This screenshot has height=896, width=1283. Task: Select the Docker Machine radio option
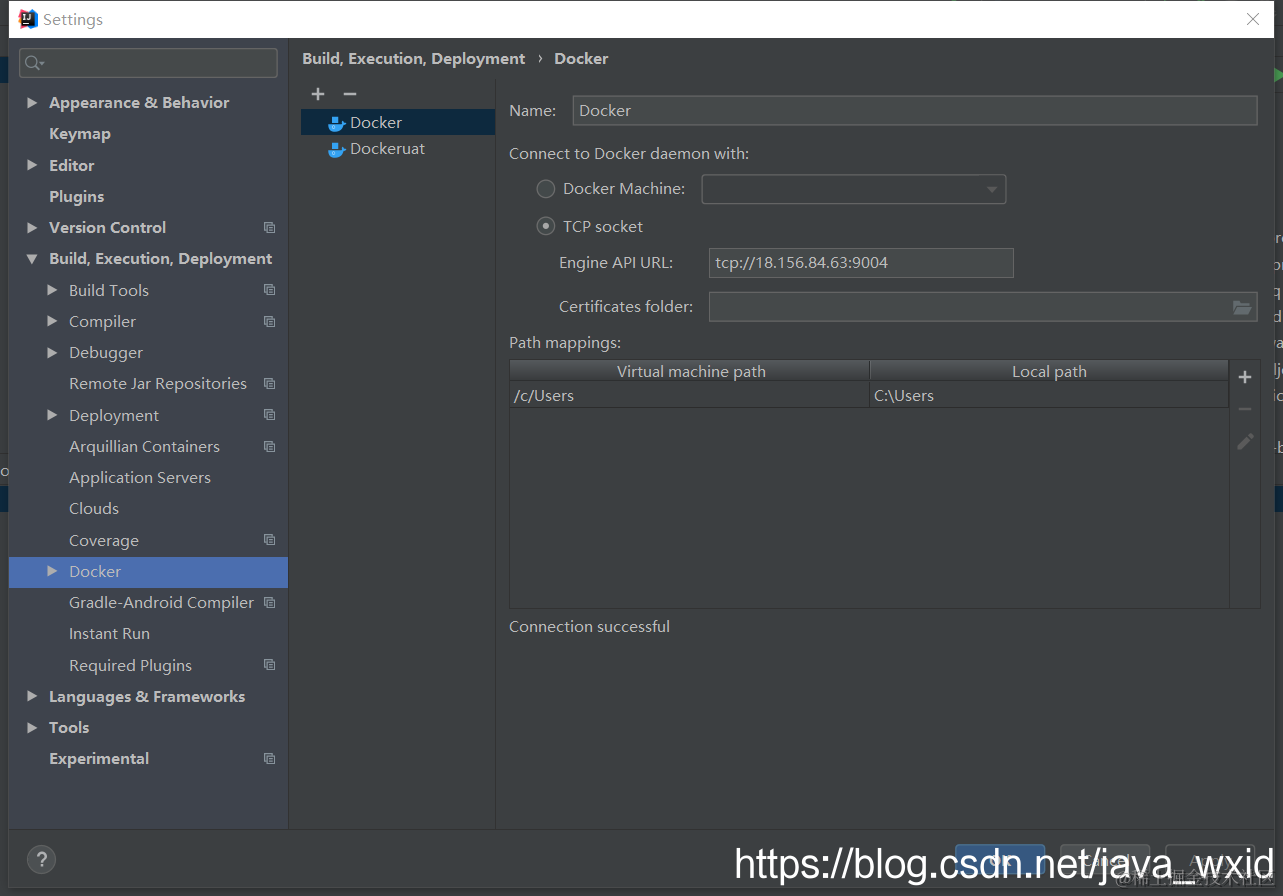[x=546, y=189]
